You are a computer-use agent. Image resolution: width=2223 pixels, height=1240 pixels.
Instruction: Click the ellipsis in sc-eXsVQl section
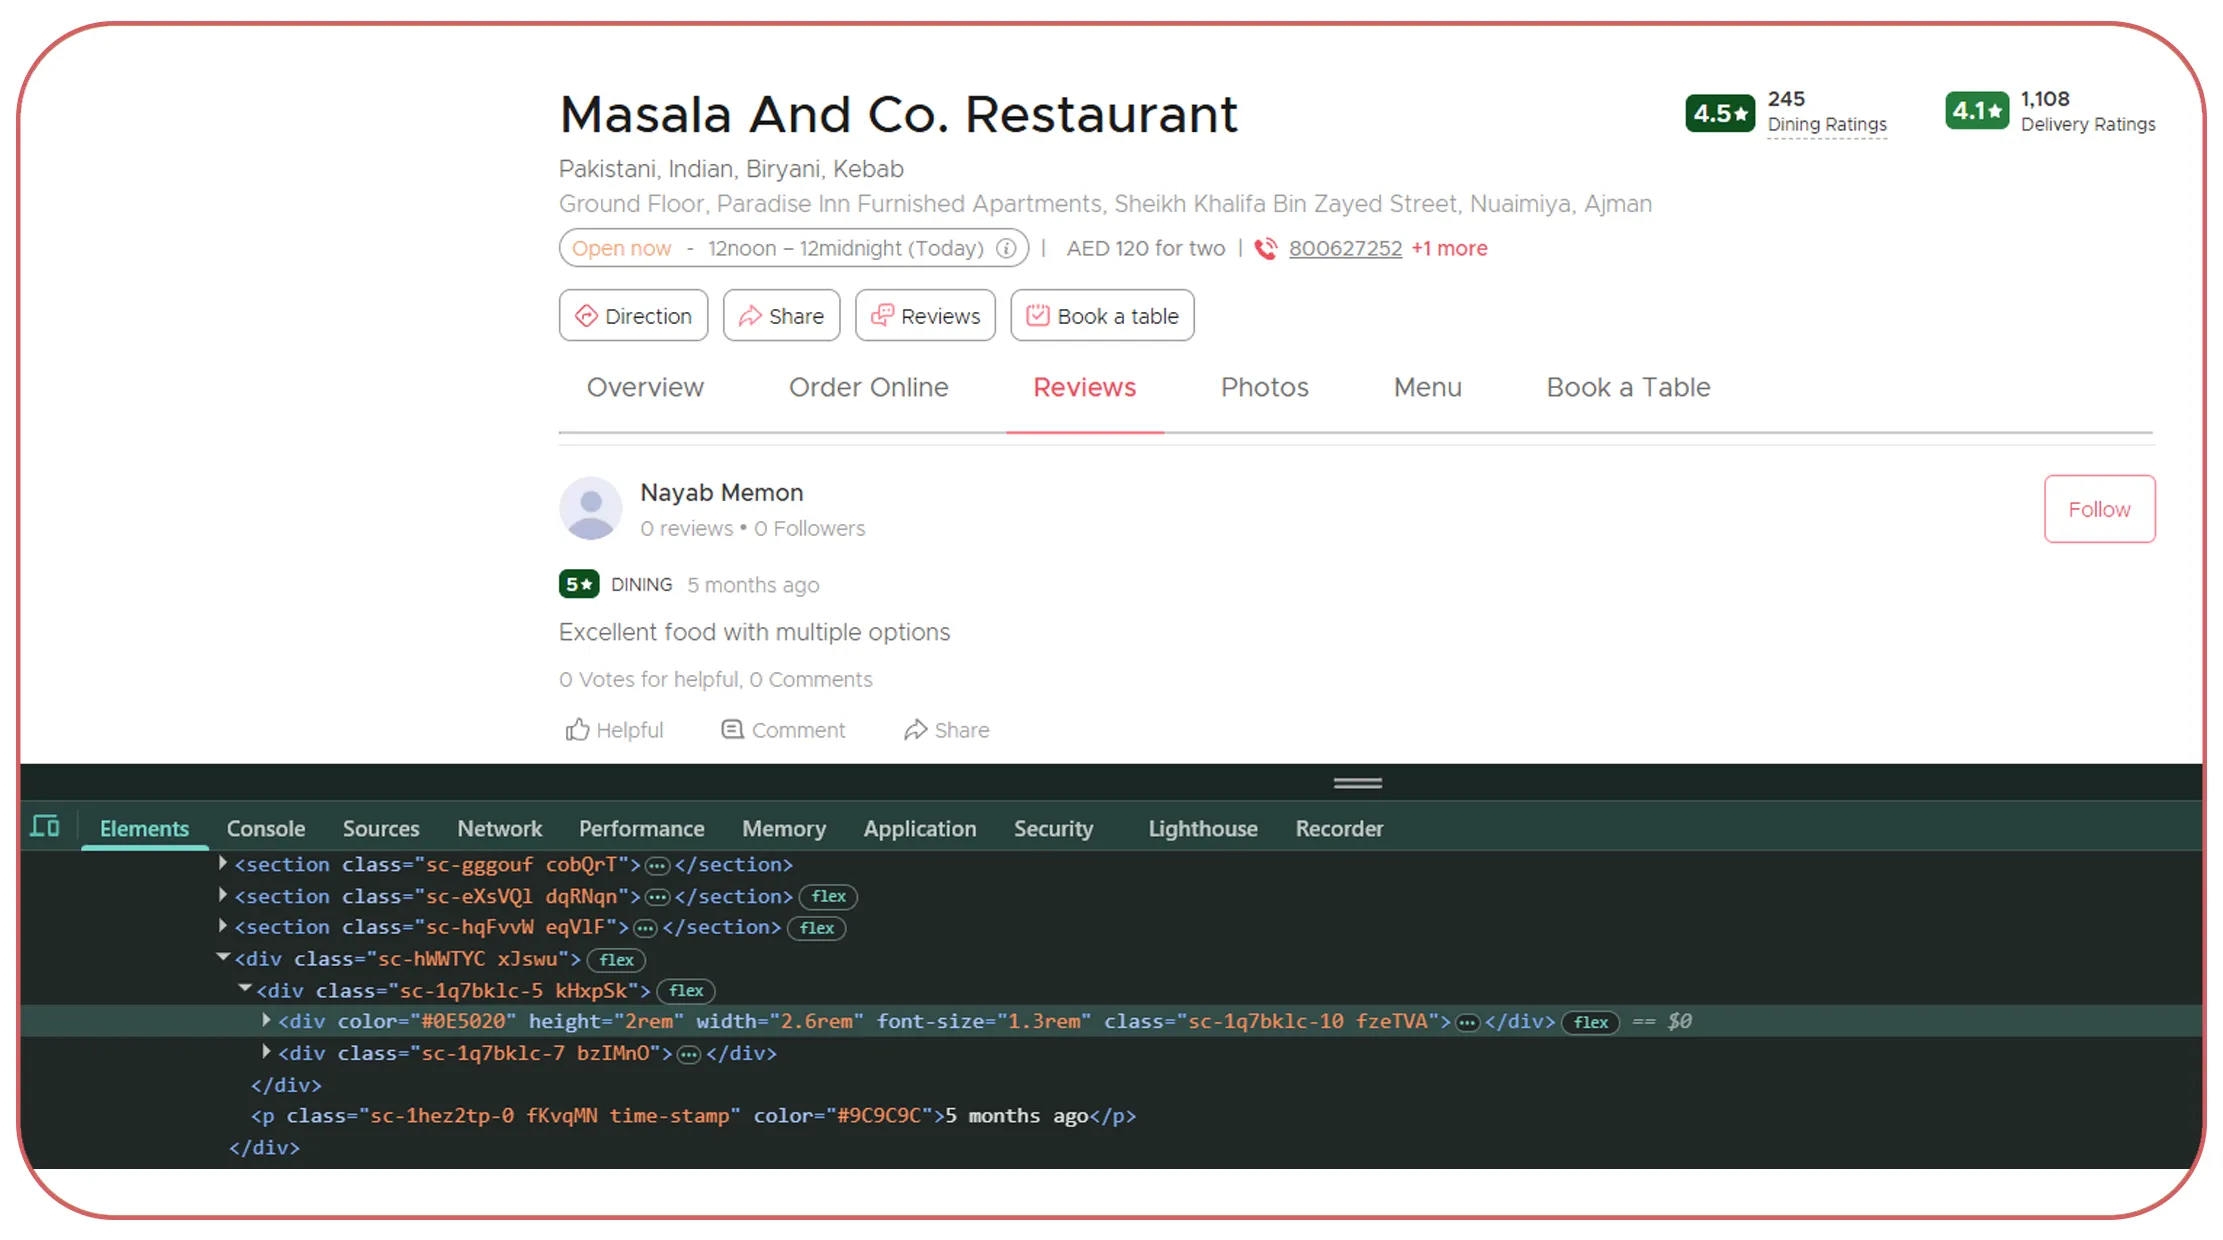click(x=657, y=897)
